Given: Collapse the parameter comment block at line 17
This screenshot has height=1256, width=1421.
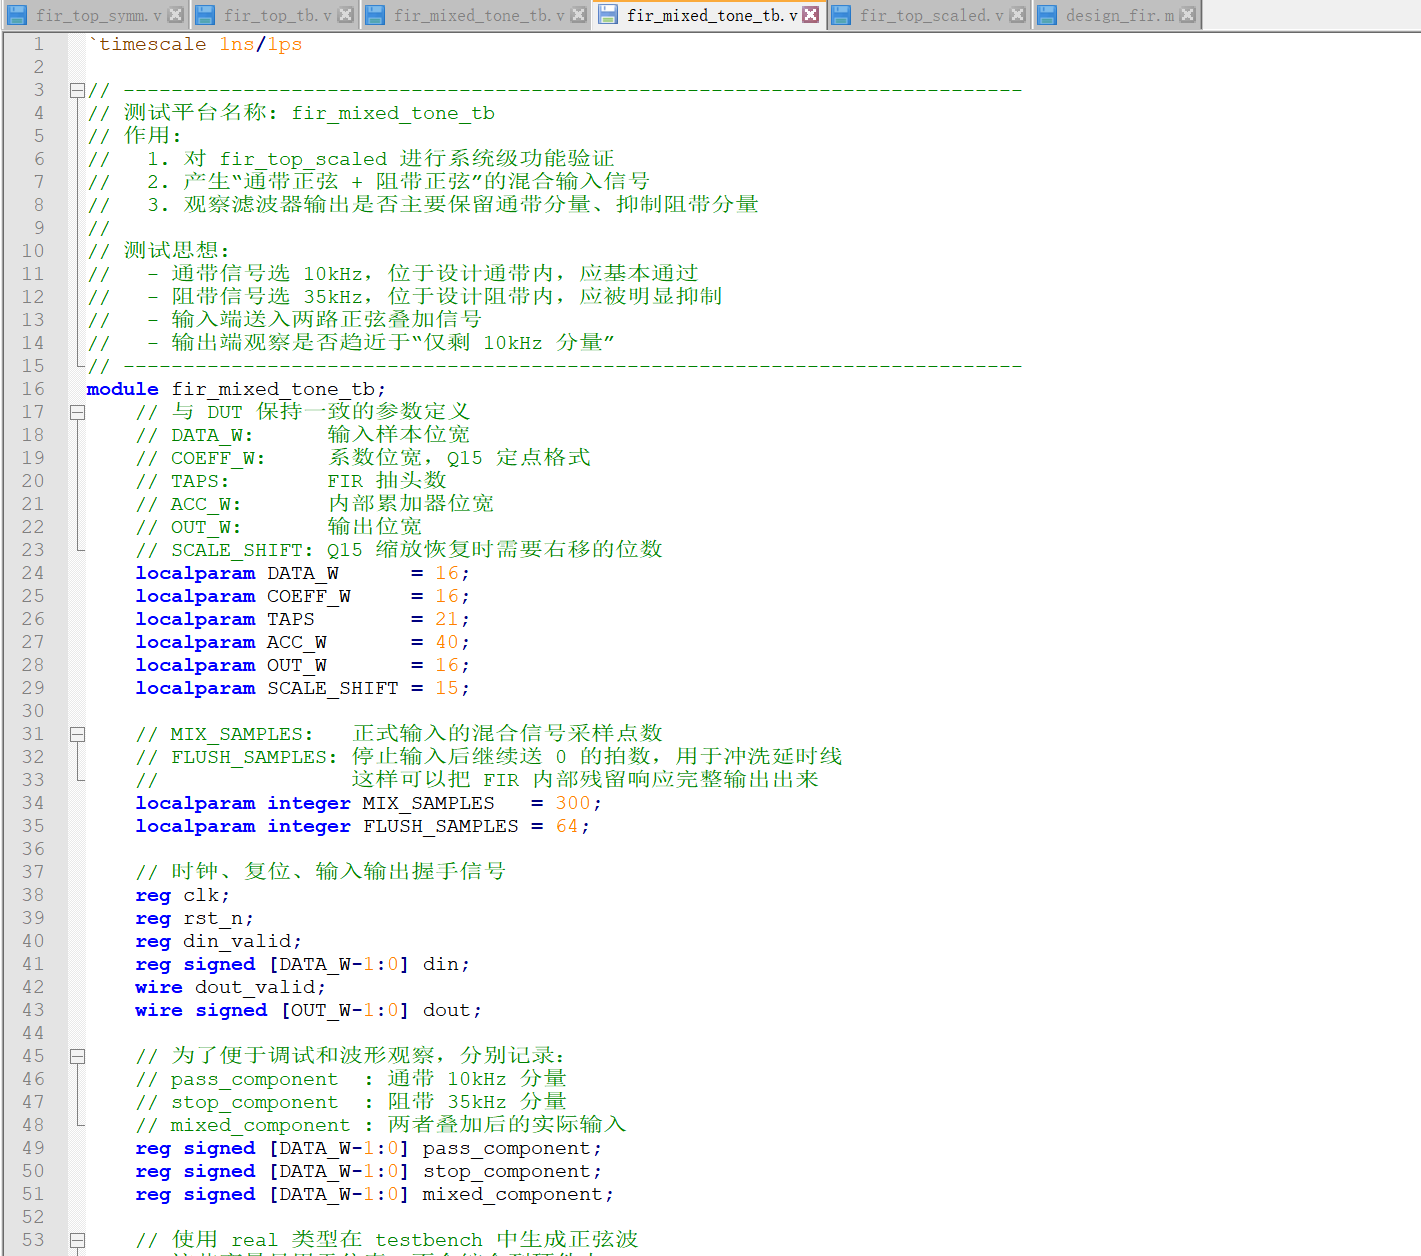Looking at the screenshot, I should tap(77, 412).
